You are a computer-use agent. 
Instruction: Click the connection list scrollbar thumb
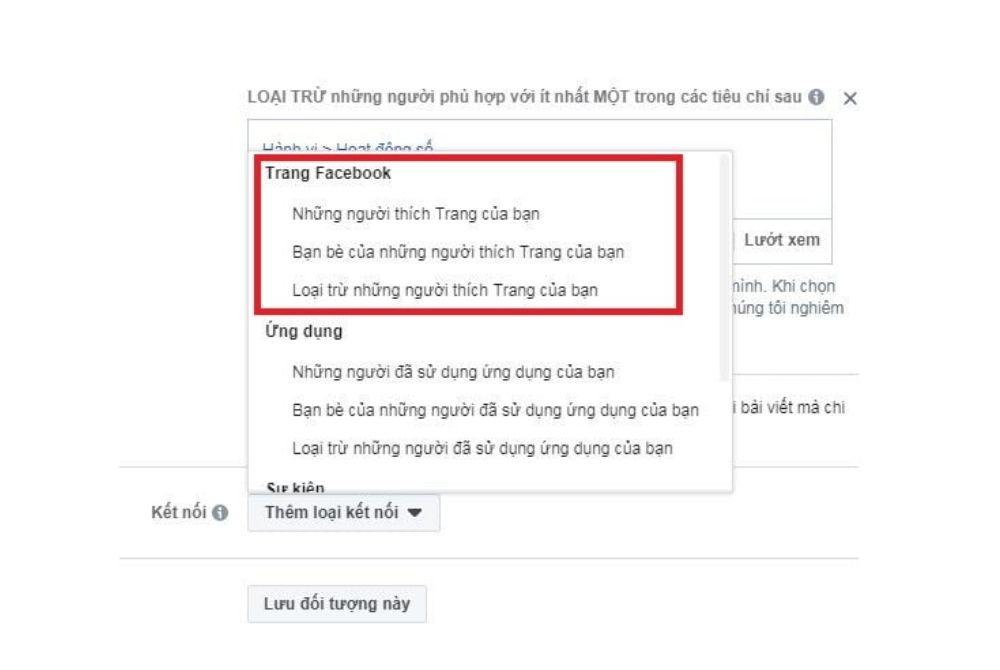724,268
